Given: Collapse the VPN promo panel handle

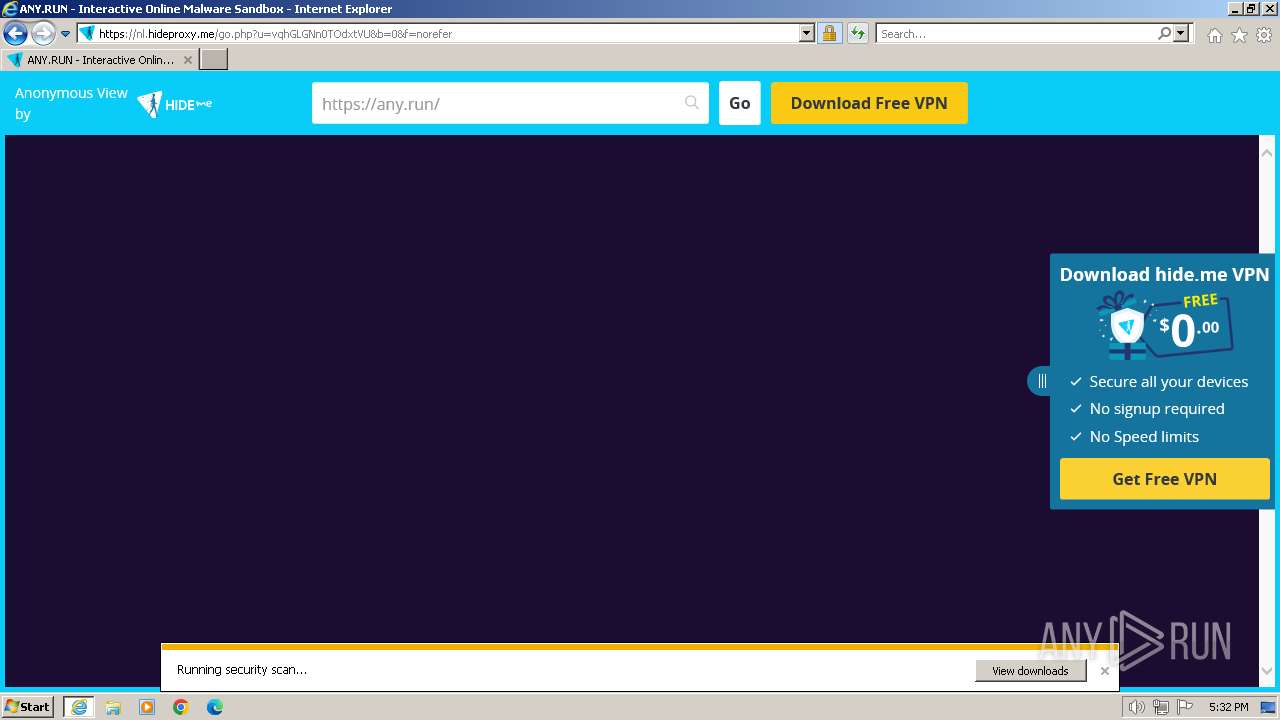Looking at the screenshot, I should [x=1040, y=381].
